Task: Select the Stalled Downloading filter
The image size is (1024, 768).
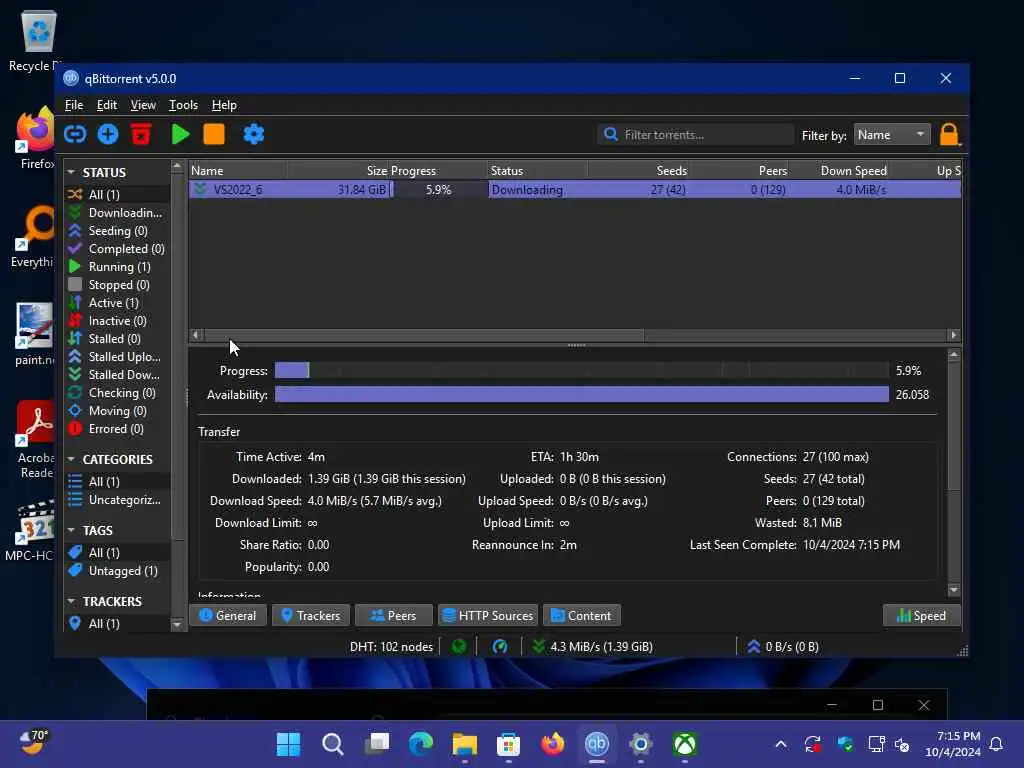Action: pos(118,375)
